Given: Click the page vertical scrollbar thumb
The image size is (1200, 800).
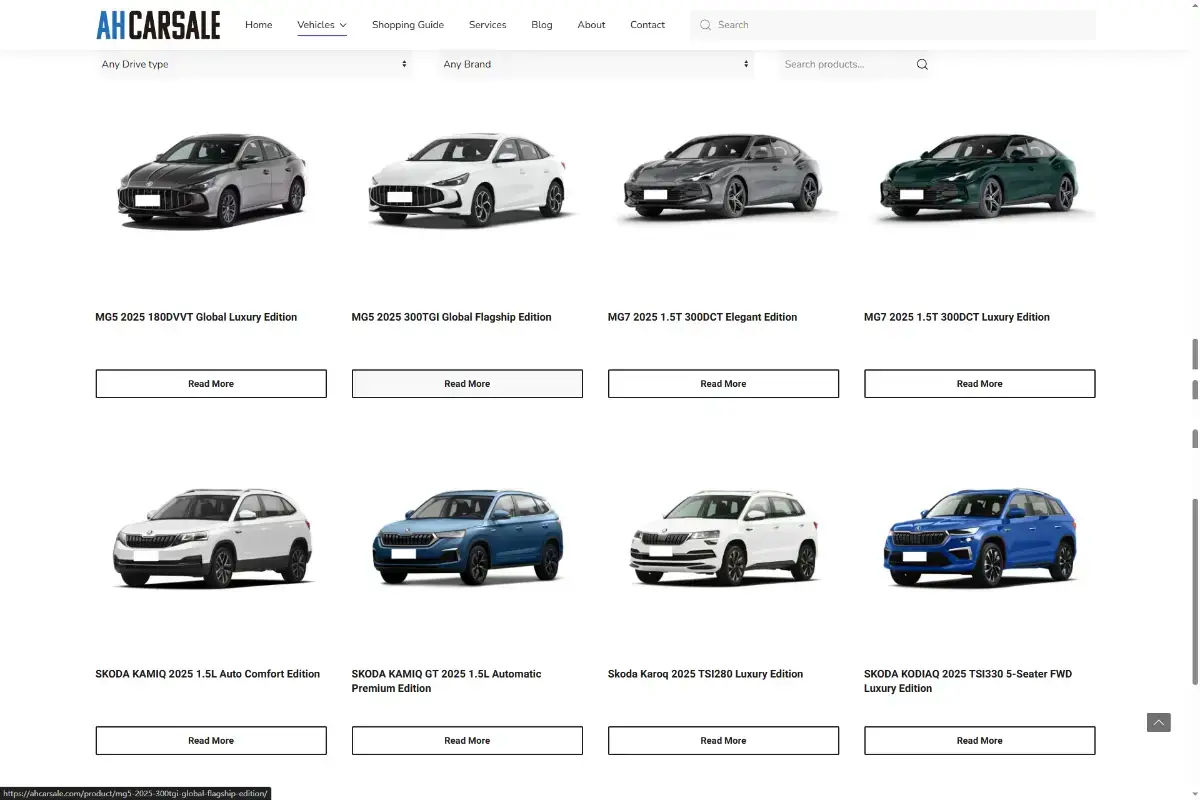Looking at the screenshot, I should pos(1195,592).
